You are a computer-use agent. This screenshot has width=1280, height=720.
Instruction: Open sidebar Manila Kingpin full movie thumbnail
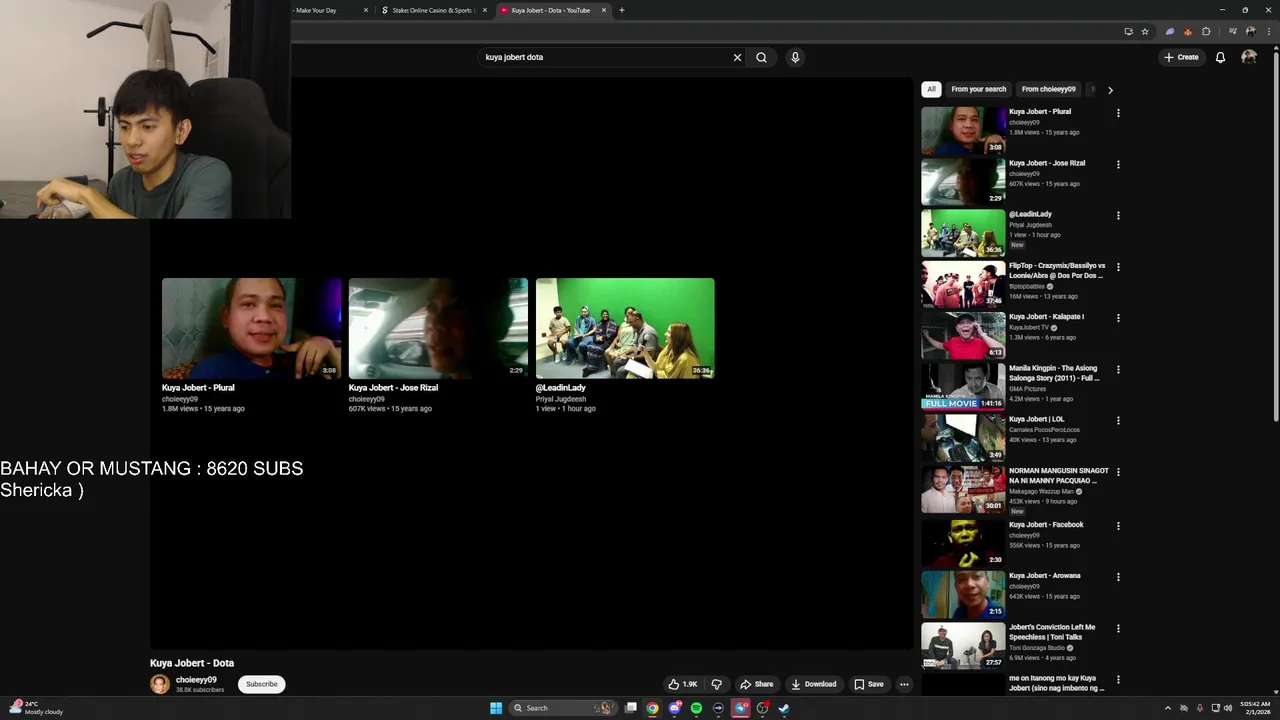point(963,386)
